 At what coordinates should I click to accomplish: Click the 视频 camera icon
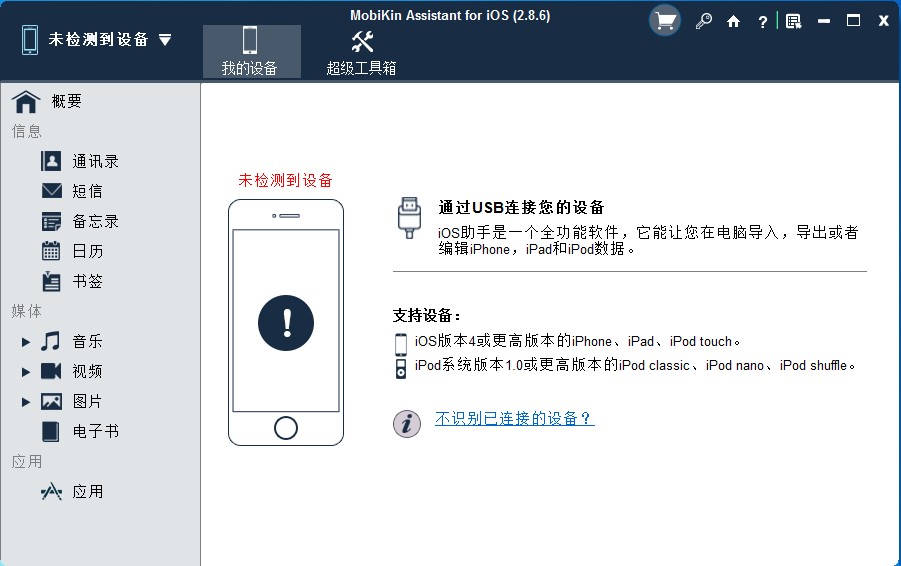(x=51, y=371)
